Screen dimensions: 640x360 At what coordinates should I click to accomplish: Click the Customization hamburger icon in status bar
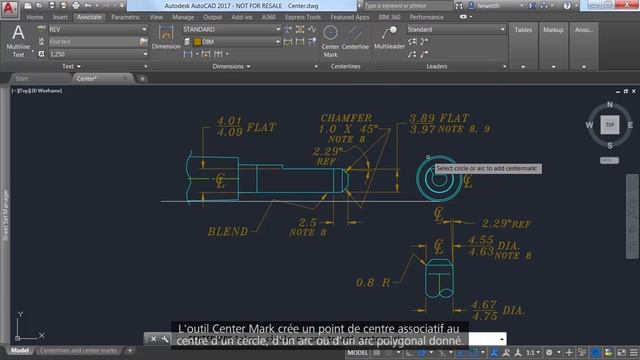633,353
